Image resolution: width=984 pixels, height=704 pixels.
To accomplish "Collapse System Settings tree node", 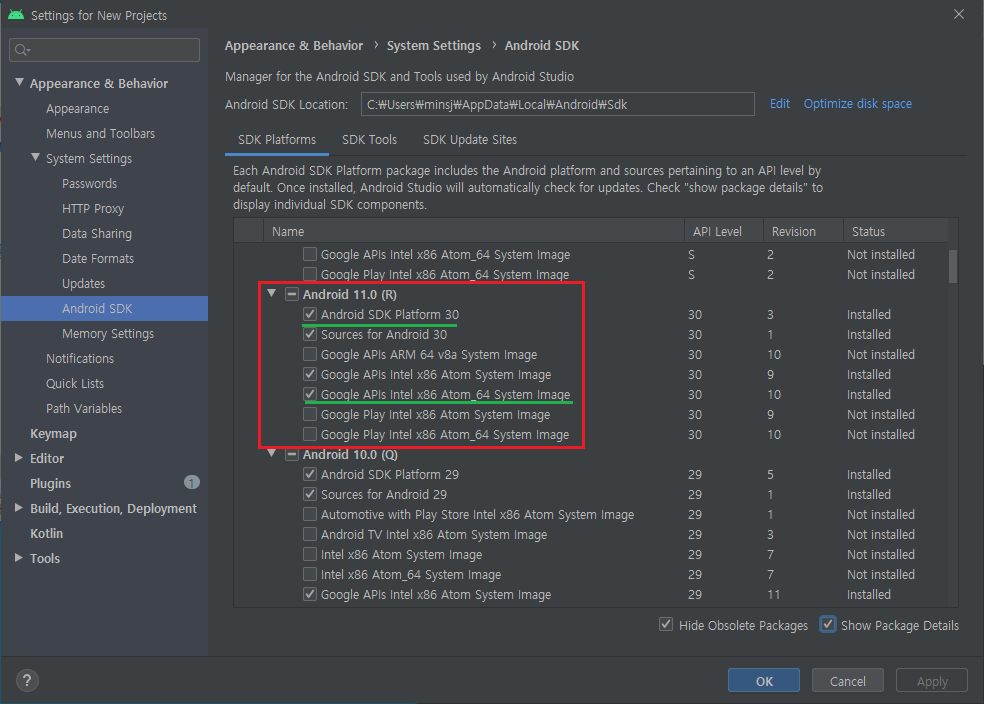I will coord(36,157).
